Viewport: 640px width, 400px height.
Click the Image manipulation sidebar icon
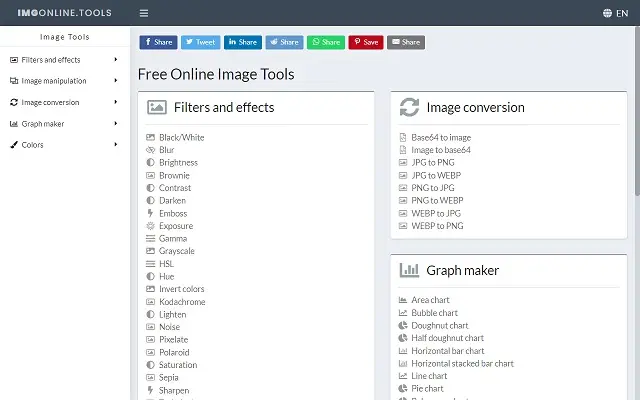(x=14, y=81)
